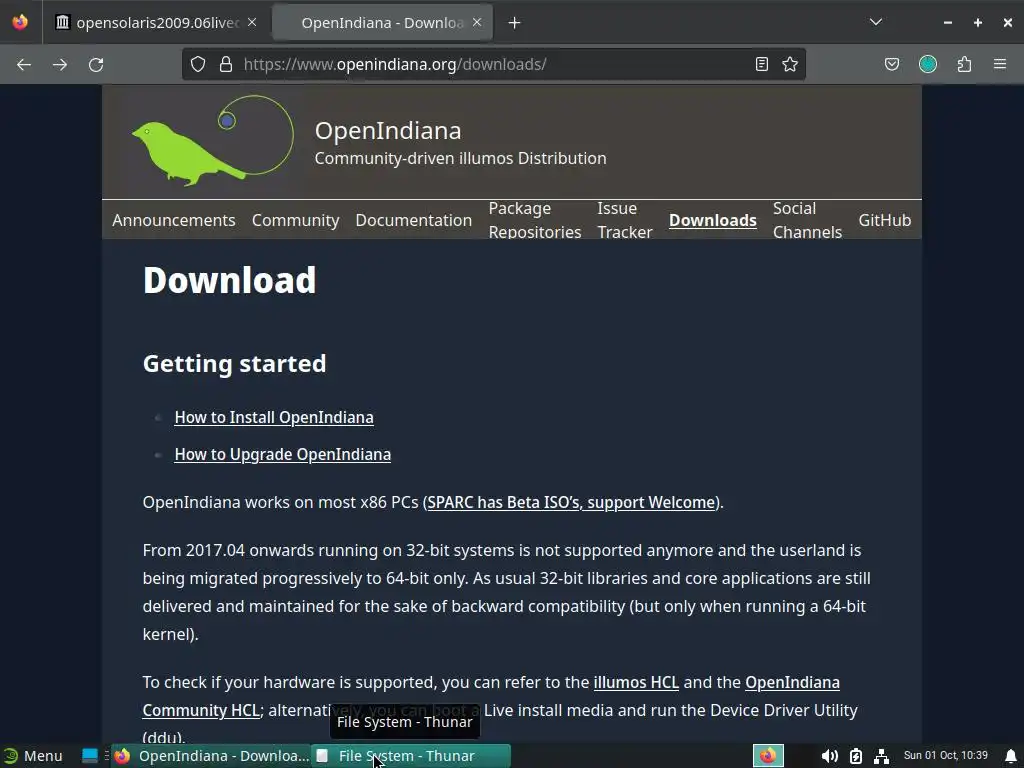
Task: Switch to the opensolaris2009.06livecd tab
Action: [x=157, y=23]
